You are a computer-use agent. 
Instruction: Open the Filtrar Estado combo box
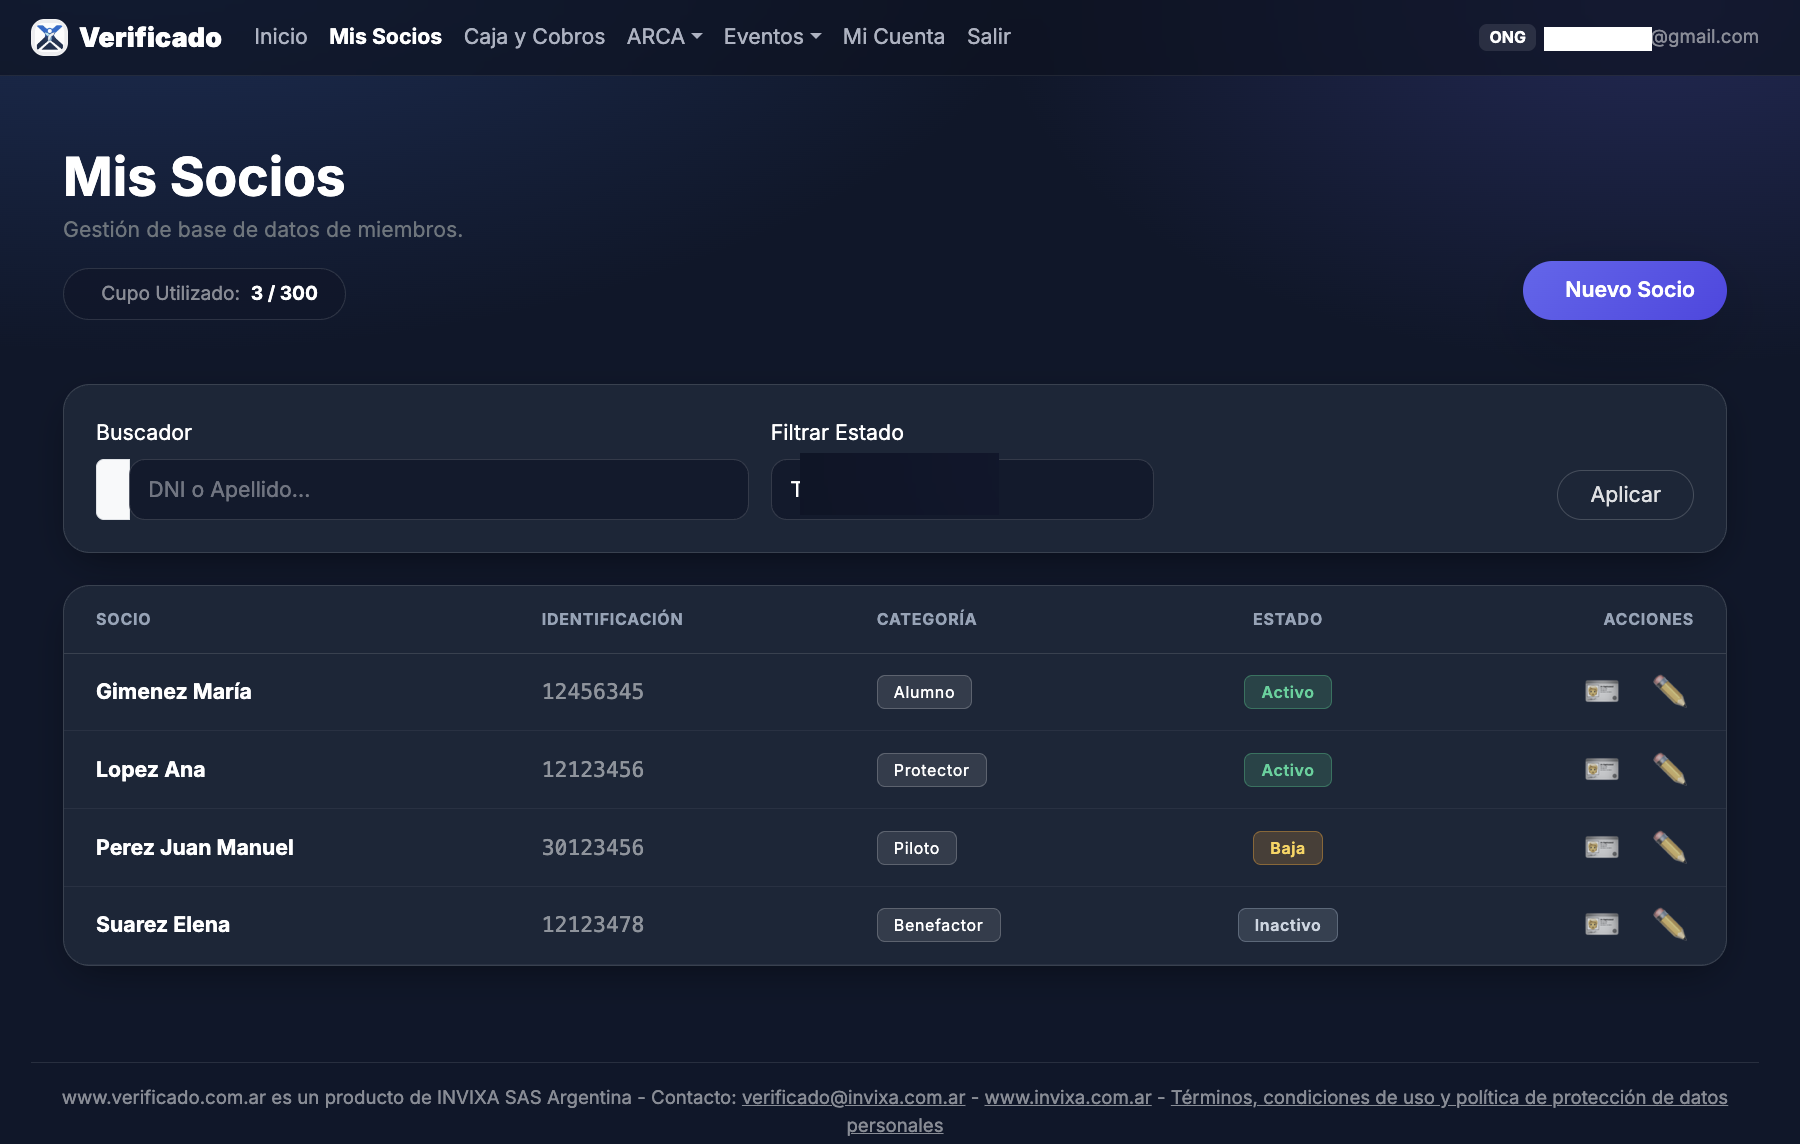[x=961, y=489]
